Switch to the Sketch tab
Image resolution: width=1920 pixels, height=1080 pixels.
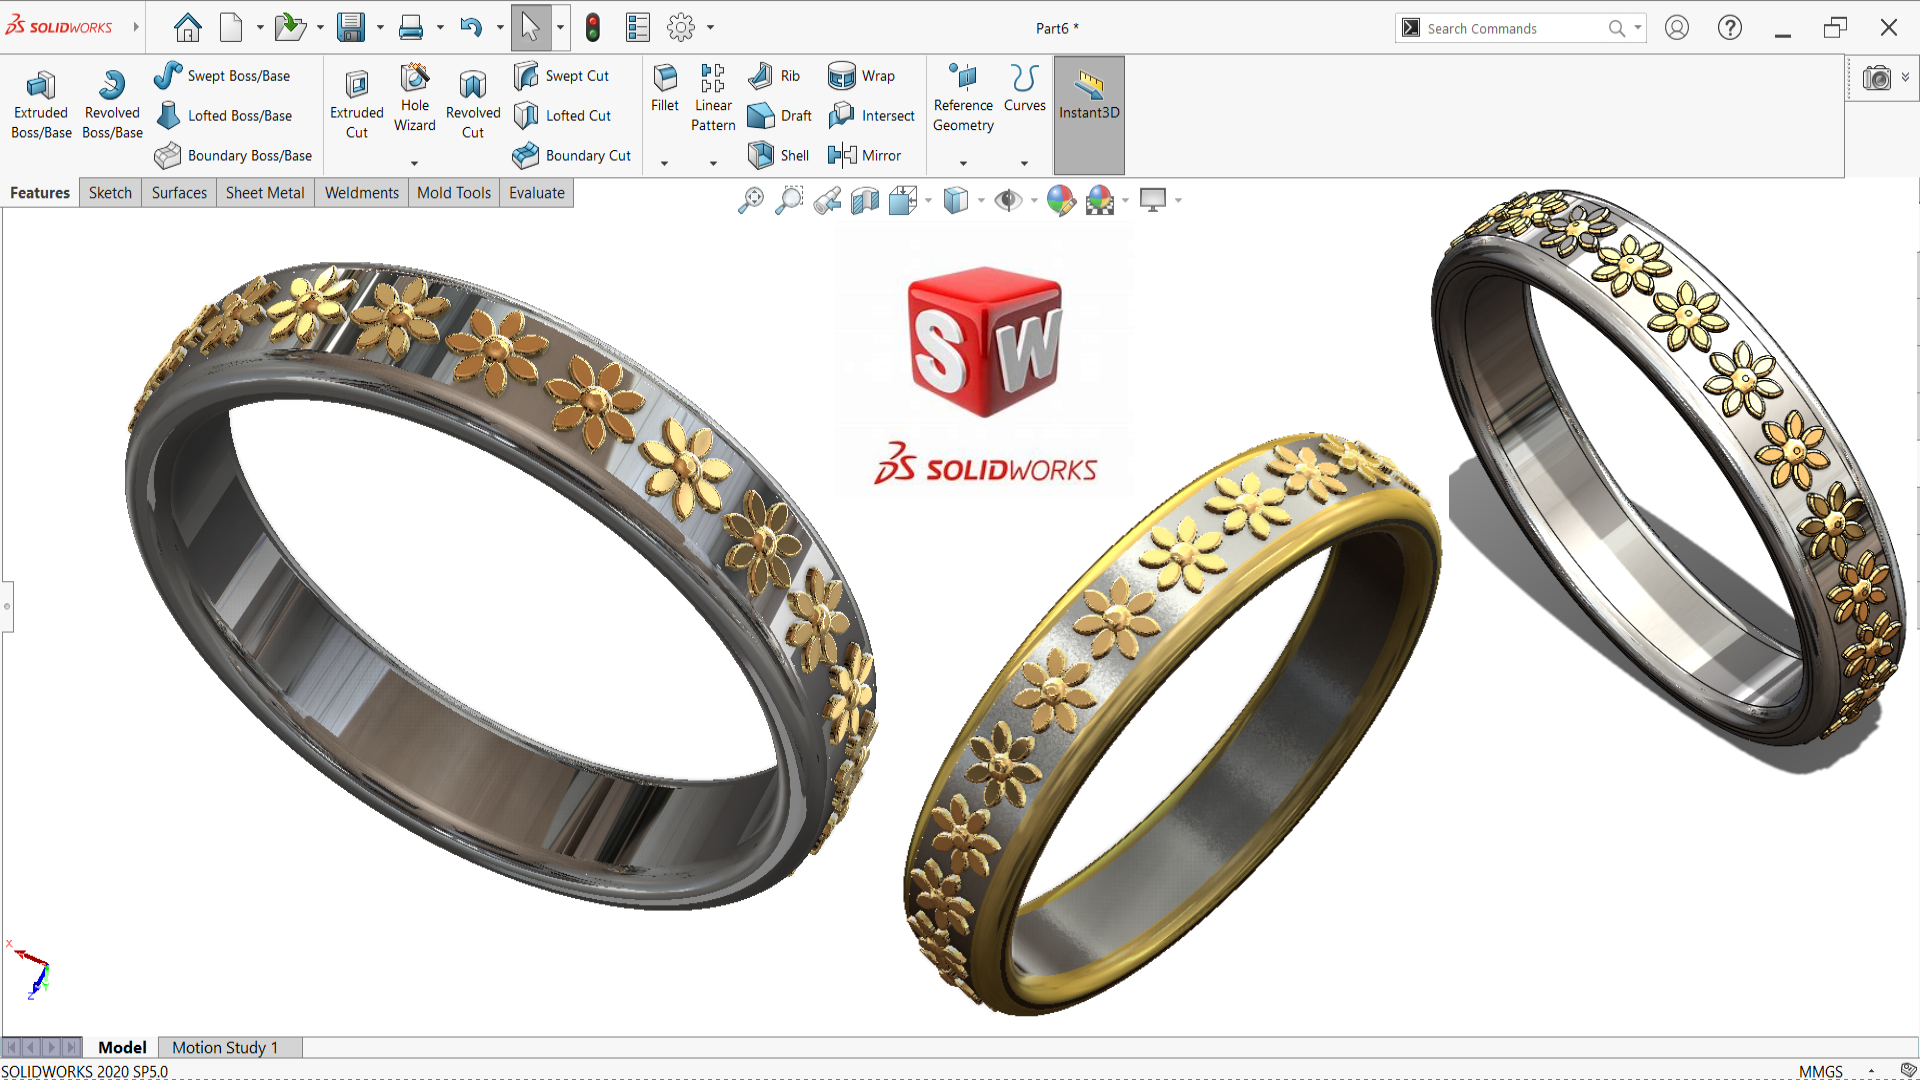110,192
